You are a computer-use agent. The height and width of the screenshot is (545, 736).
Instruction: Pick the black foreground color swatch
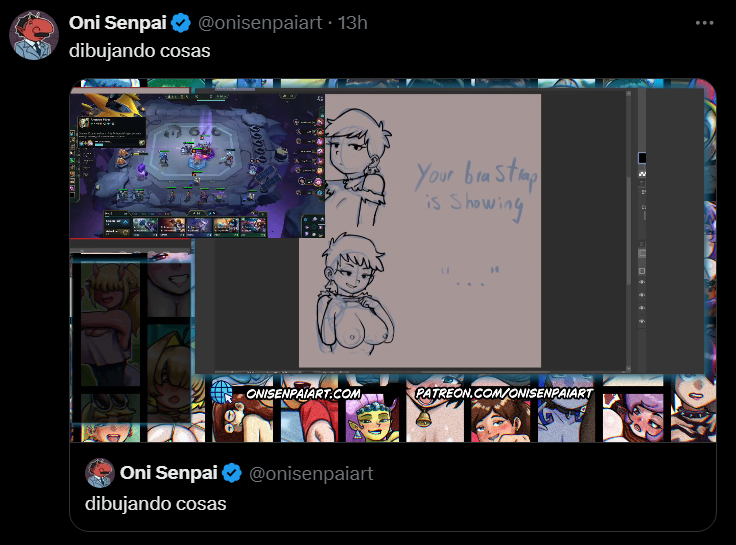[642, 158]
